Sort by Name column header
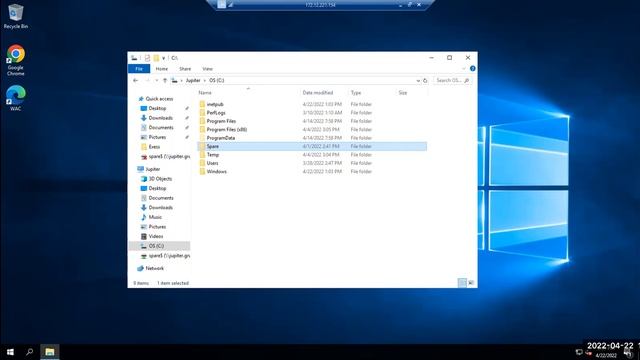Viewport: 640px width, 360px height. point(205,93)
